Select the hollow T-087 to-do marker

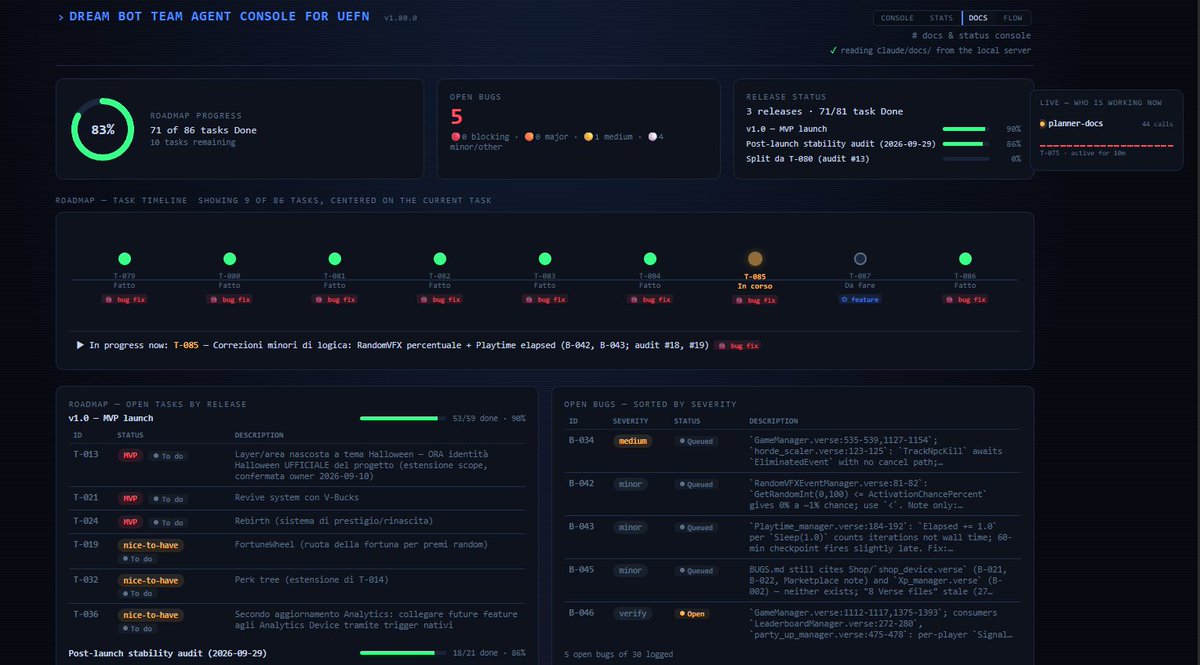tap(860, 259)
